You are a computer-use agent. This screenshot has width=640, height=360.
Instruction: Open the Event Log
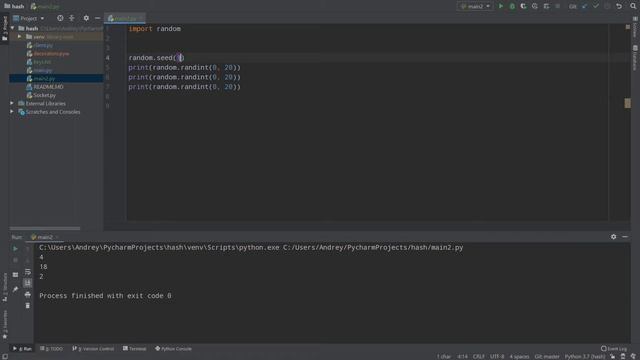click(614, 349)
